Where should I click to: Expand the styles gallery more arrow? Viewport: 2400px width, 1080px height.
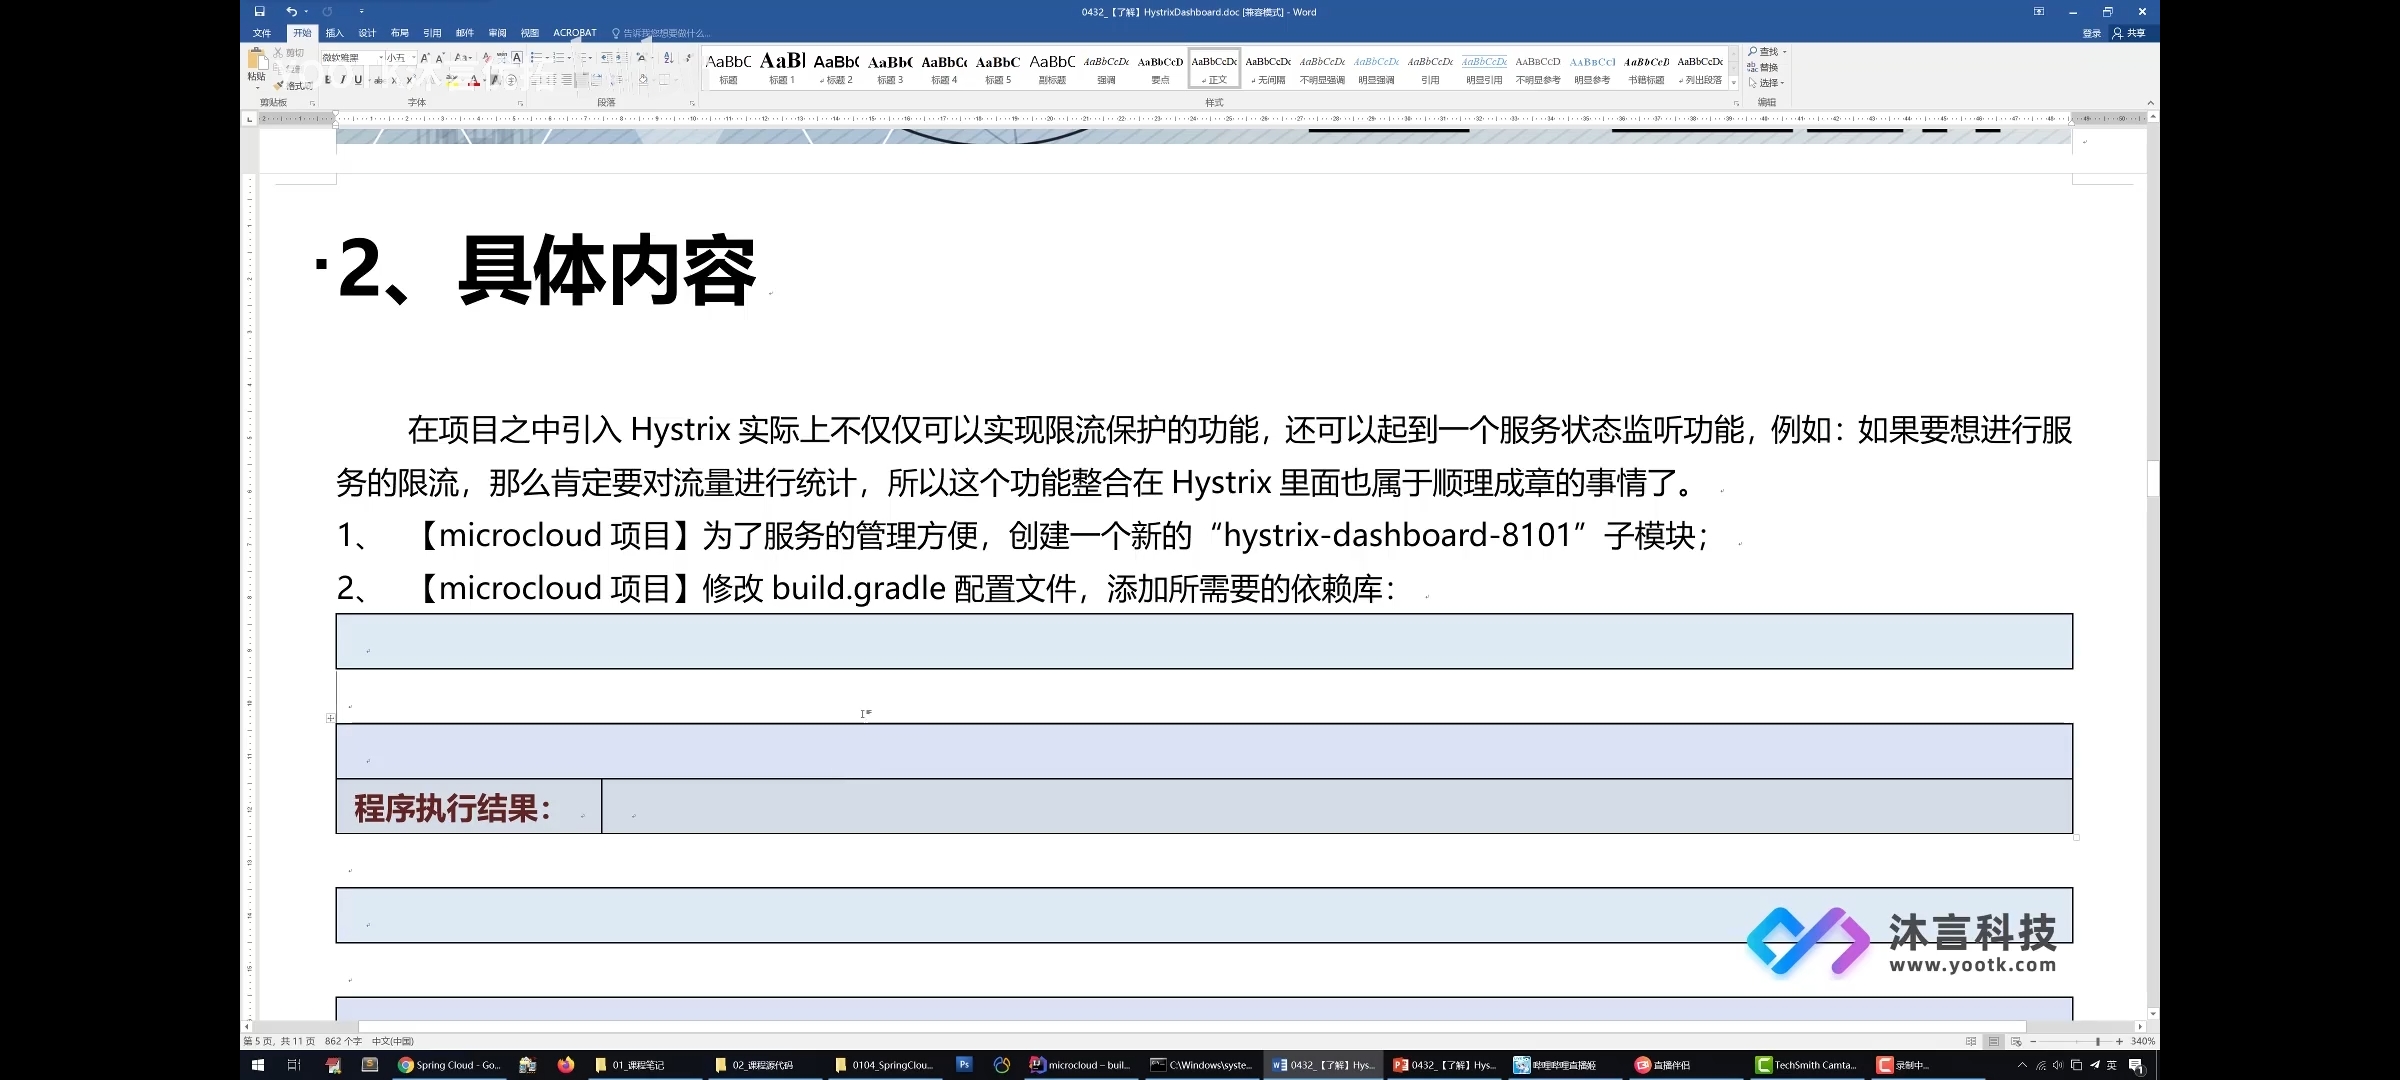point(1734,83)
